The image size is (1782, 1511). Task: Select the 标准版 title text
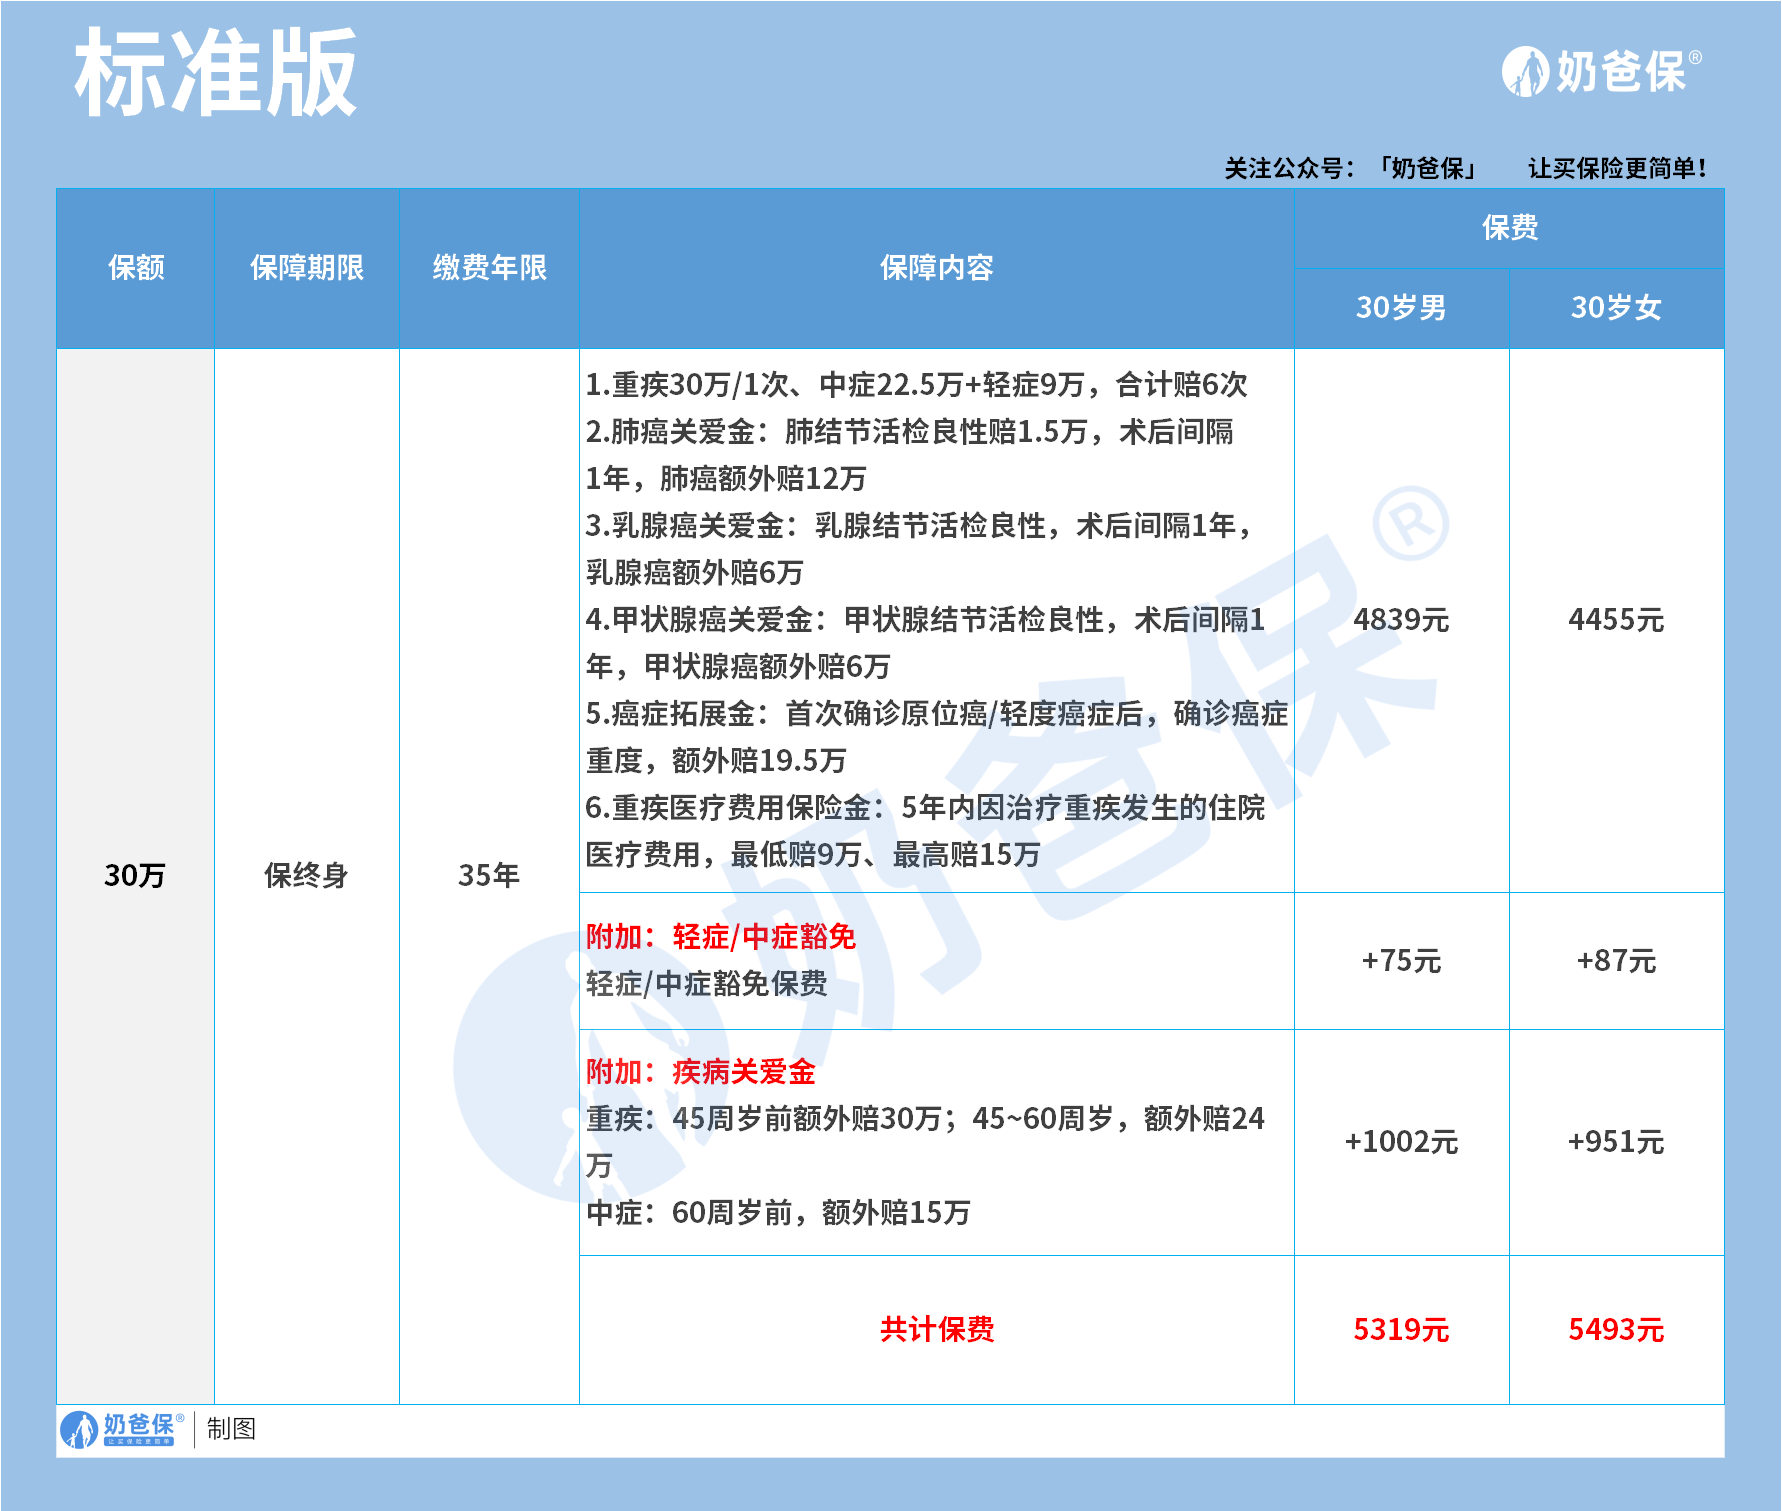(216, 74)
